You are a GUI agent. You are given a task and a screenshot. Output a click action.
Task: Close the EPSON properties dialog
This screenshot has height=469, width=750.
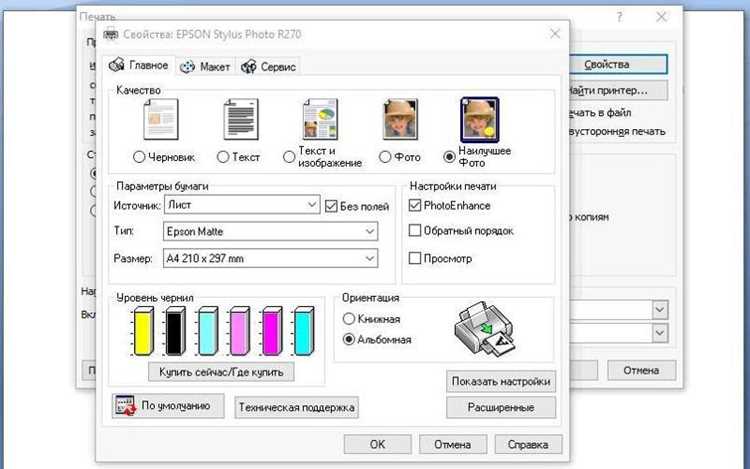click(x=555, y=33)
